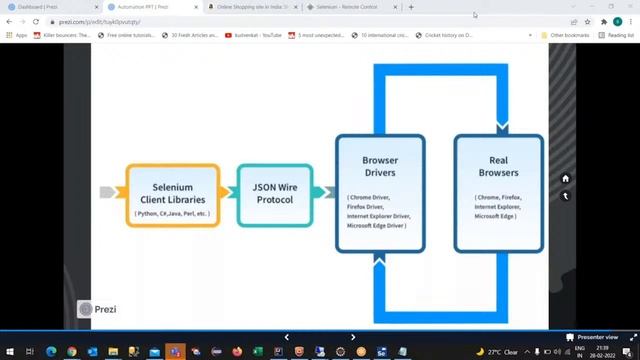Open the Reading list
This screenshot has width=640, height=360.
click(616, 36)
